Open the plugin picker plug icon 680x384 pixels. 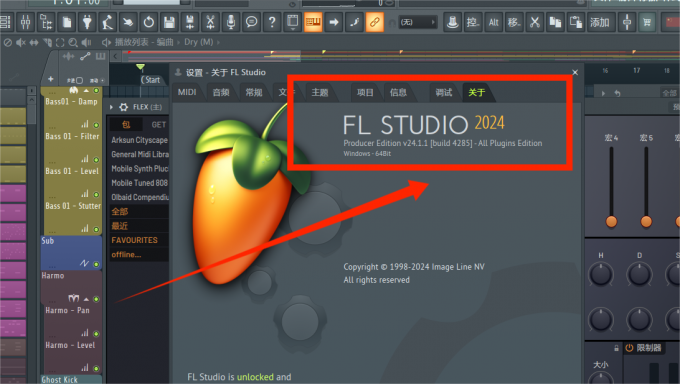click(x=87, y=22)
